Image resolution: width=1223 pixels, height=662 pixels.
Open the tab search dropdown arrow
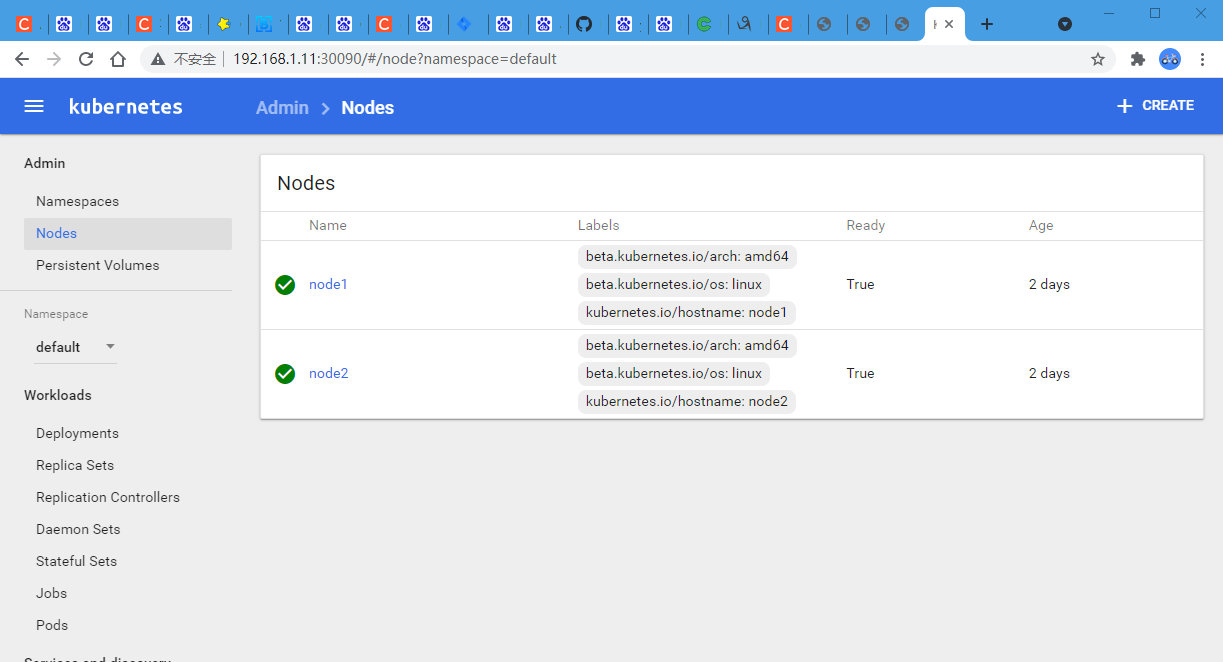(x=1065, y=24)
